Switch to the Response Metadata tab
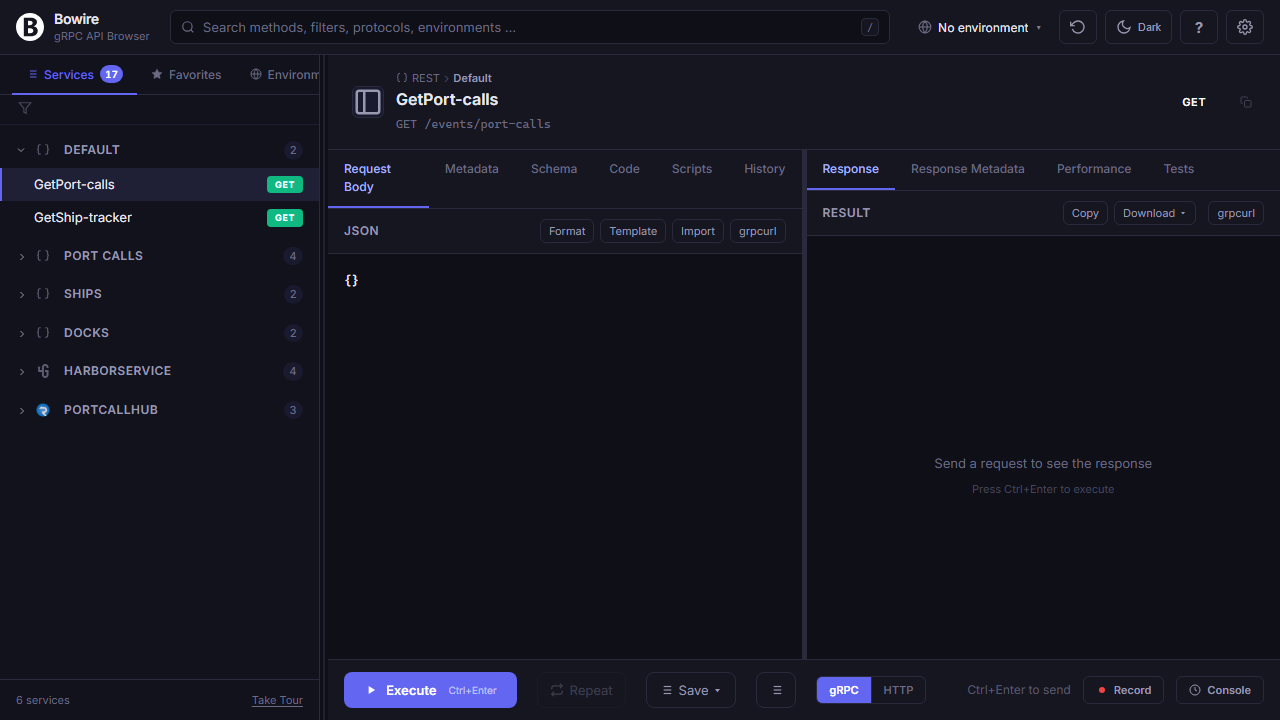This screenshot has height=720, width=1280. (x=968, y=169)
